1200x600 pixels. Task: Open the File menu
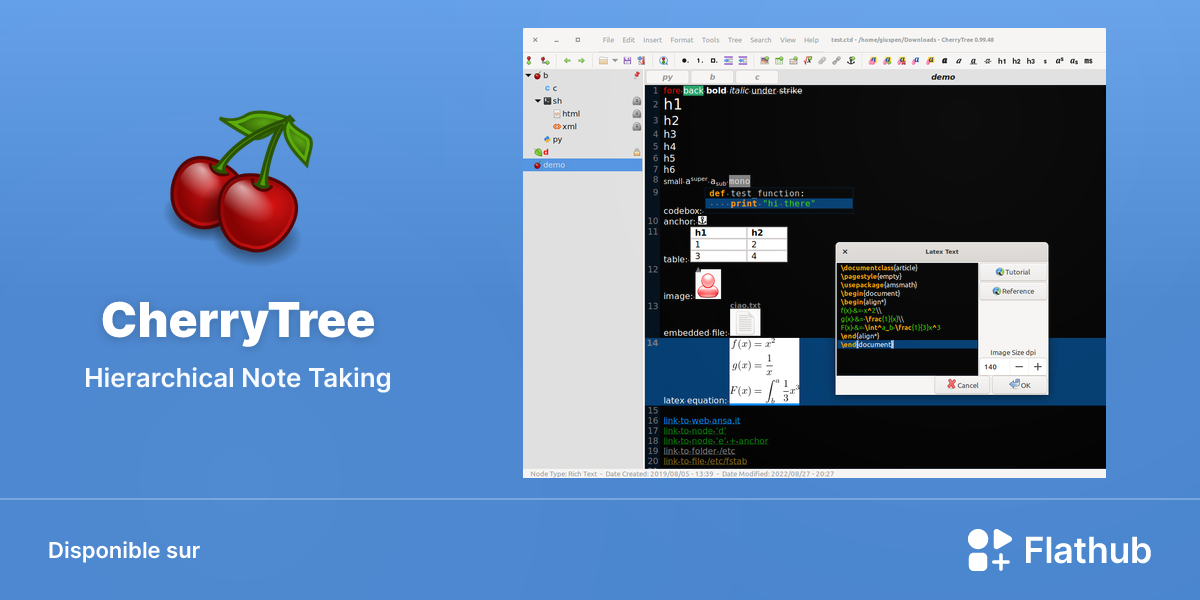click(608, 40)
